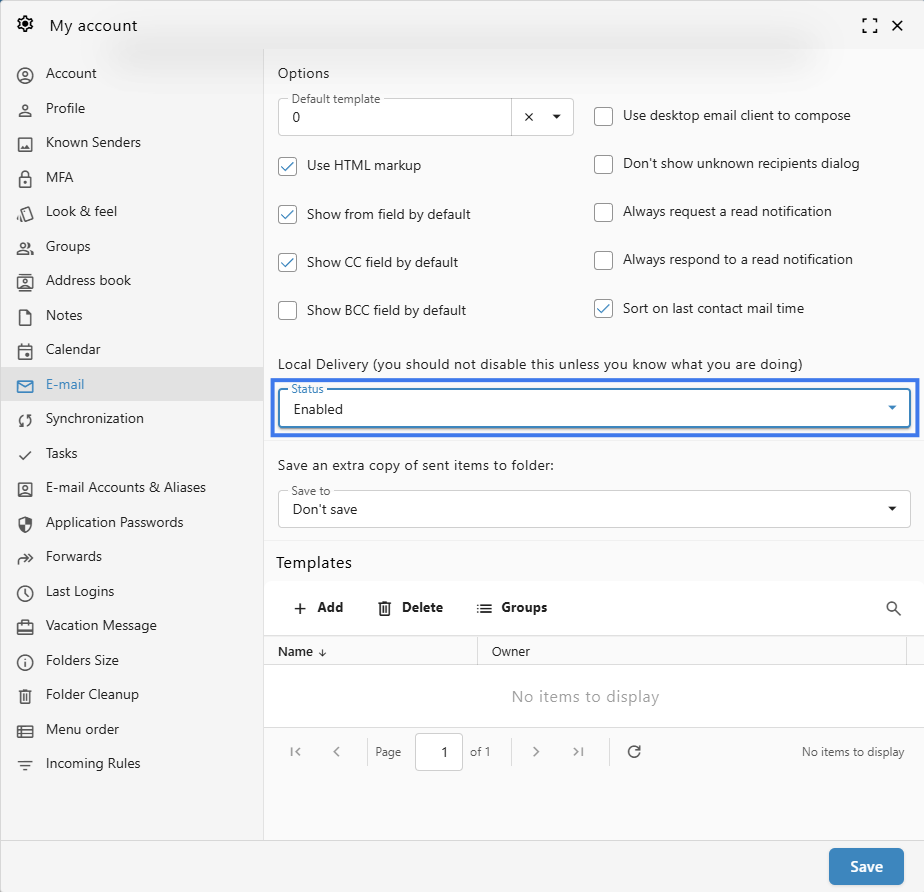Clear the Default template field with the X

529,117
